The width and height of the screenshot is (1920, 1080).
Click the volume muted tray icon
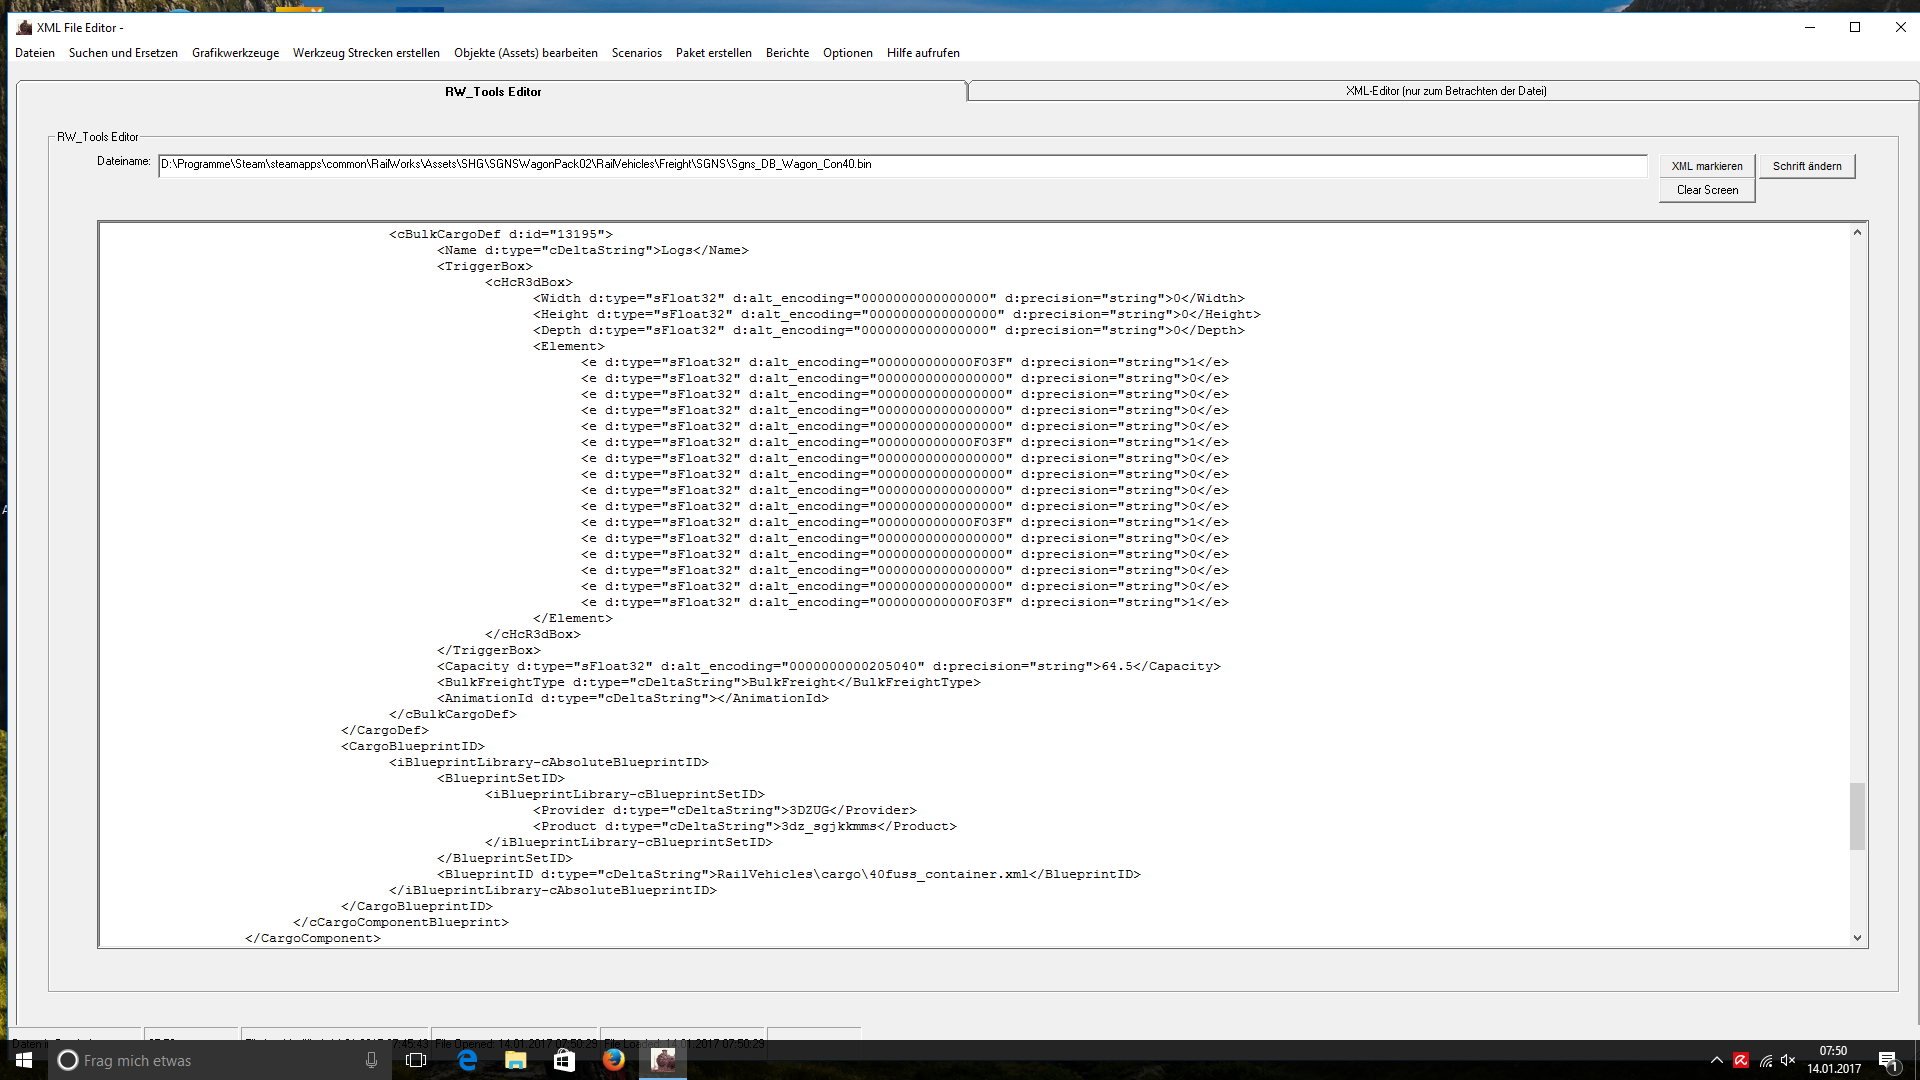(x=1788, y=1060)
